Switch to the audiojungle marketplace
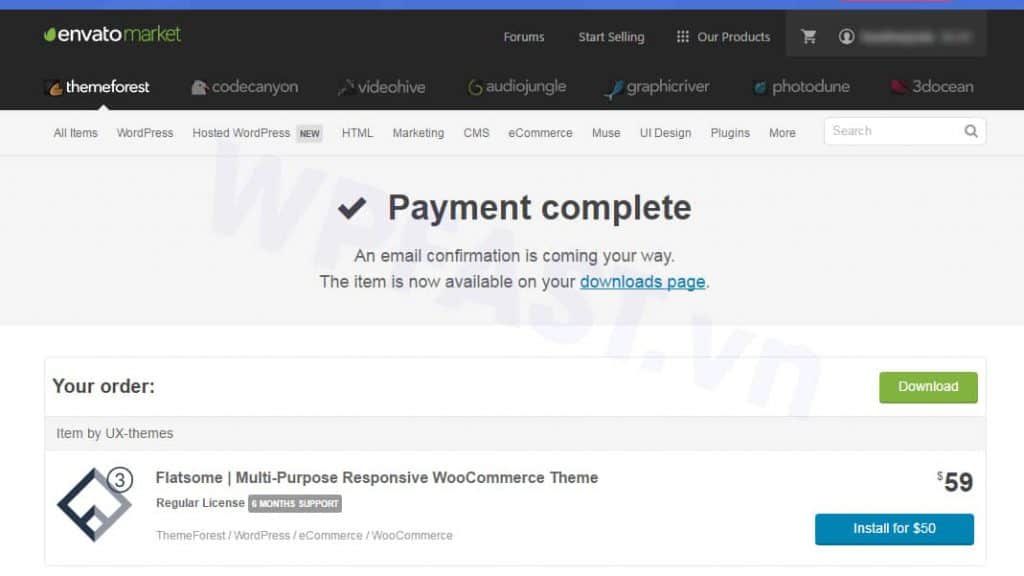Screen dimensions: 1024x576 point(517,87)
